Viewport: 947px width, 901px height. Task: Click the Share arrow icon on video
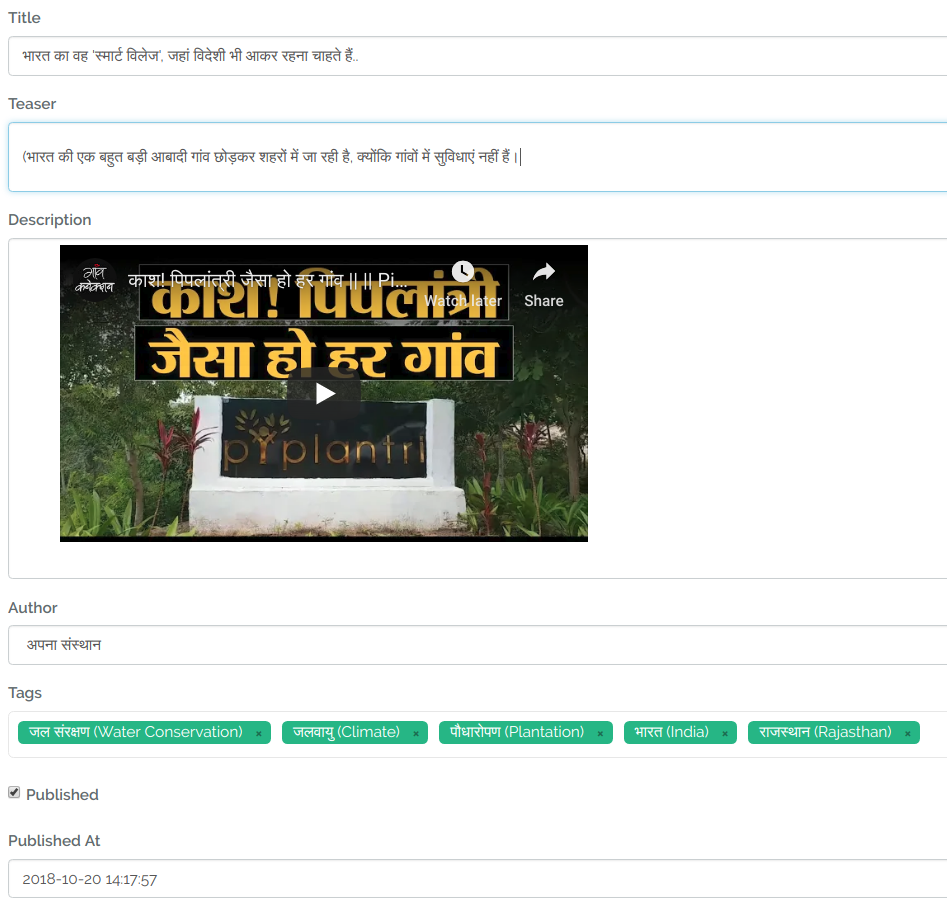coord(543,272)
